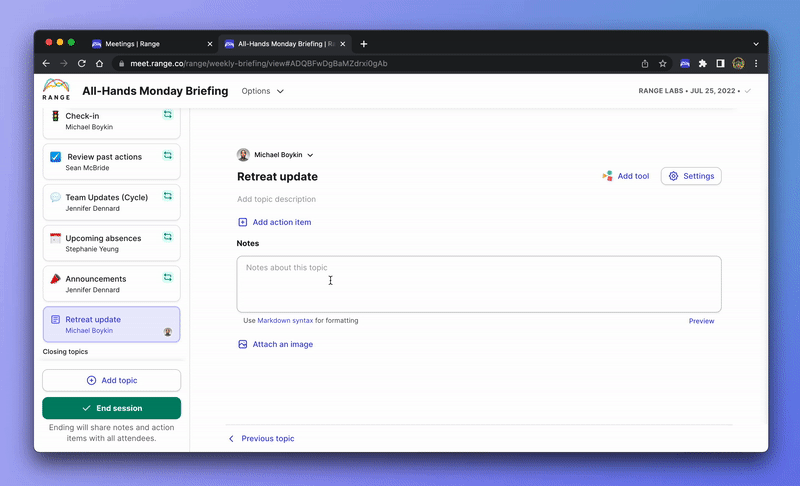The image size is (800, 486).
Task: Click the saved checkmark next to the date
Action: pos(747,91)
